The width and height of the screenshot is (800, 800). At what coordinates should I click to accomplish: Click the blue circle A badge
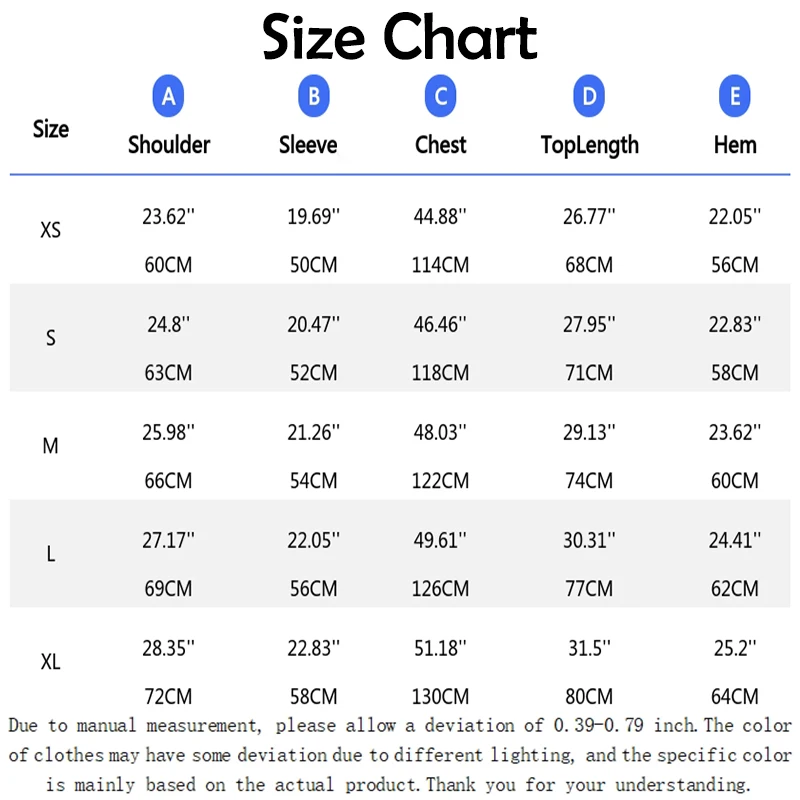pos(168,97)
